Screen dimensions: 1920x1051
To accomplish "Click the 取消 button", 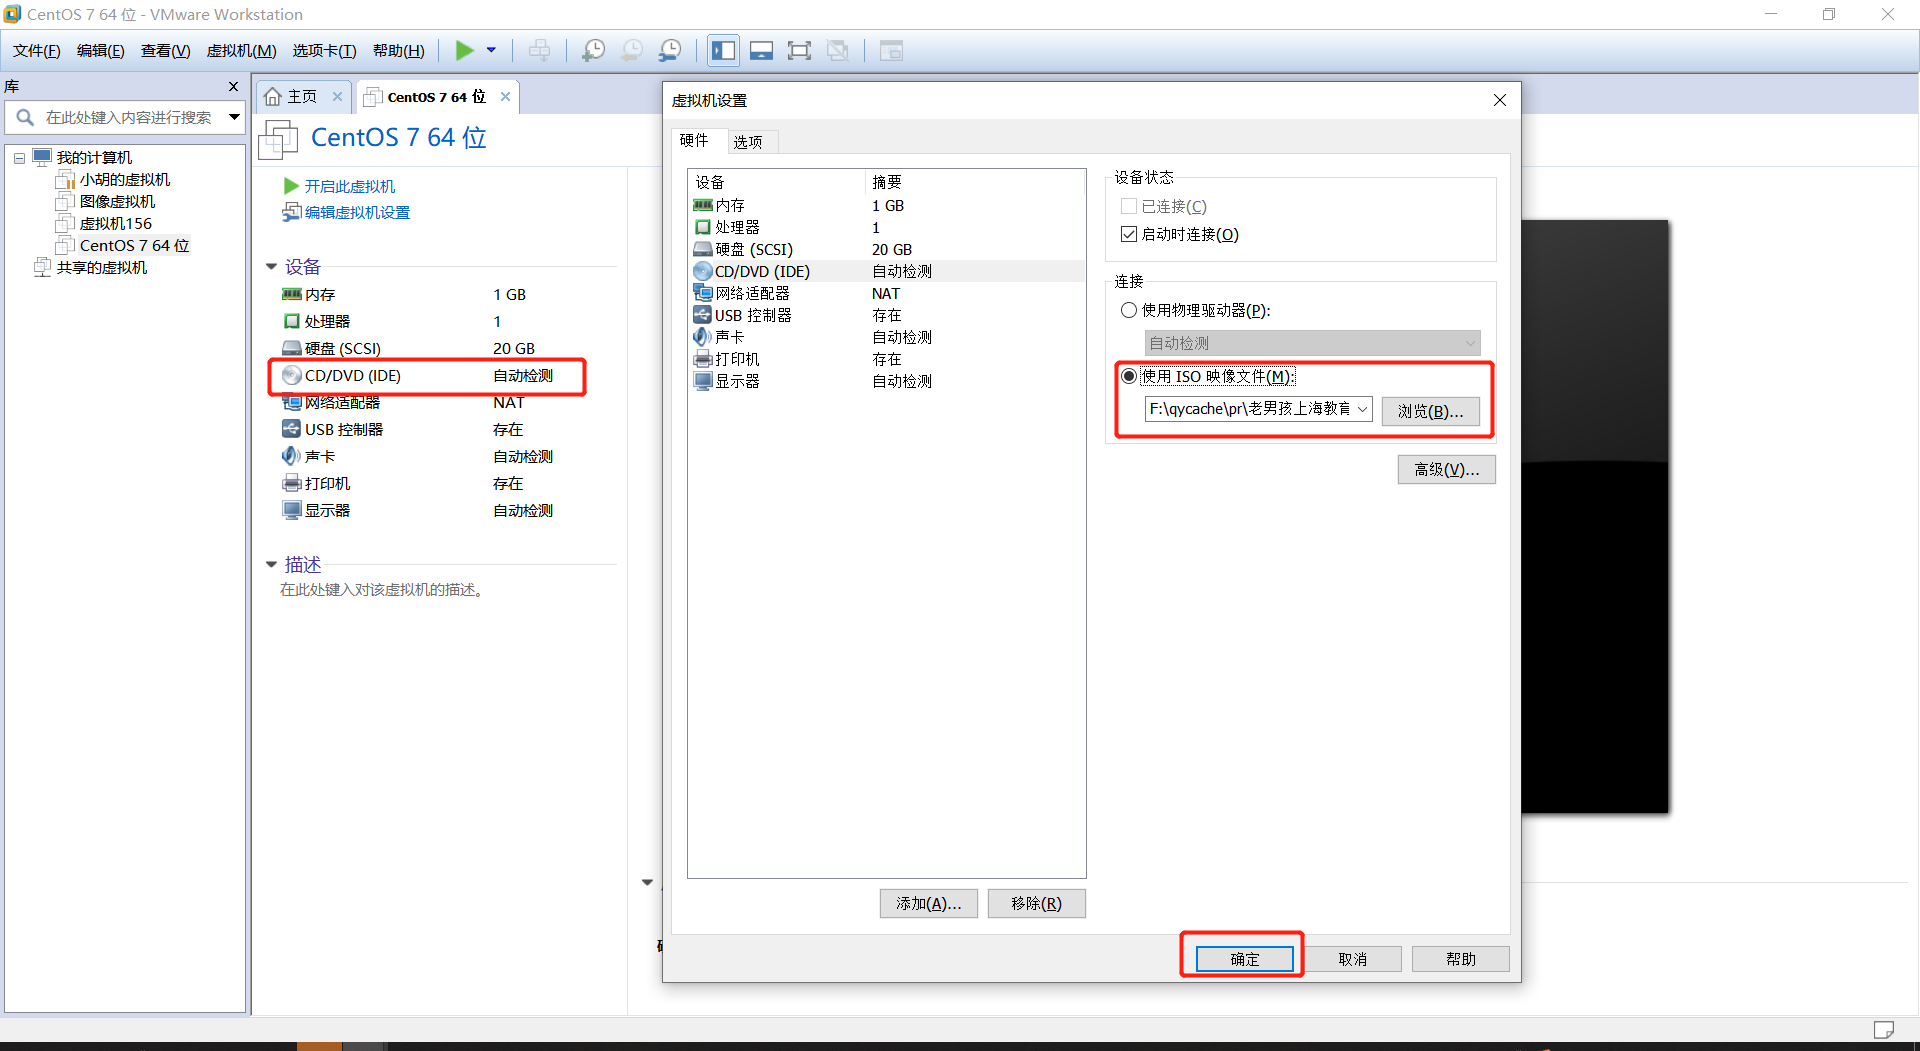I will click(1353, 959).
